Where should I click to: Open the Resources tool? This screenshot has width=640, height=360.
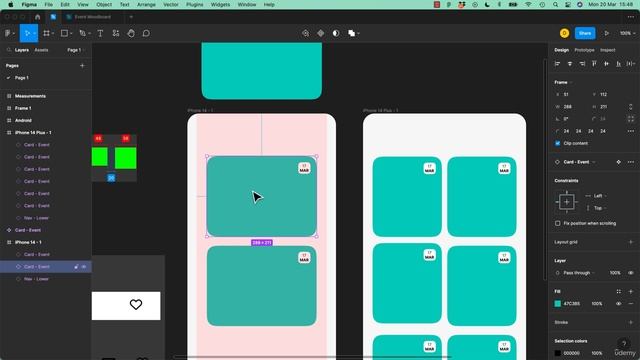[116, 33]
